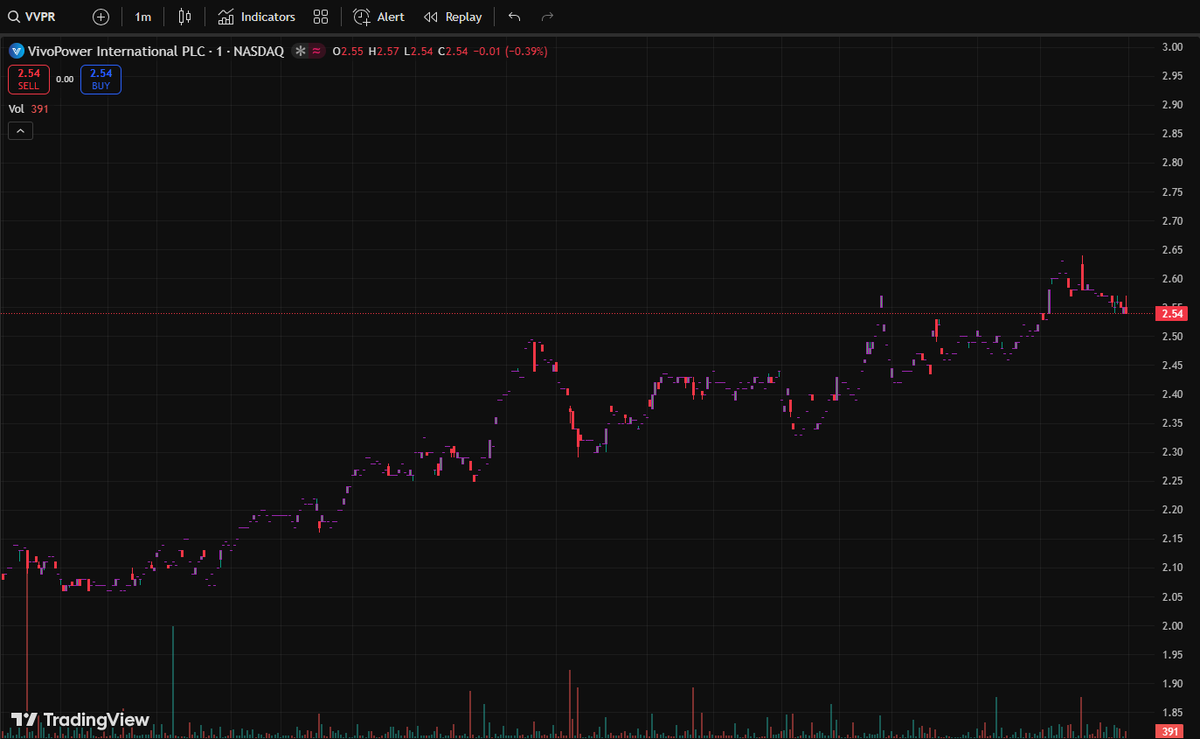The image size is (1200, 739).
Task: Start bar Replay mode
Action: (x=453, y=17)
